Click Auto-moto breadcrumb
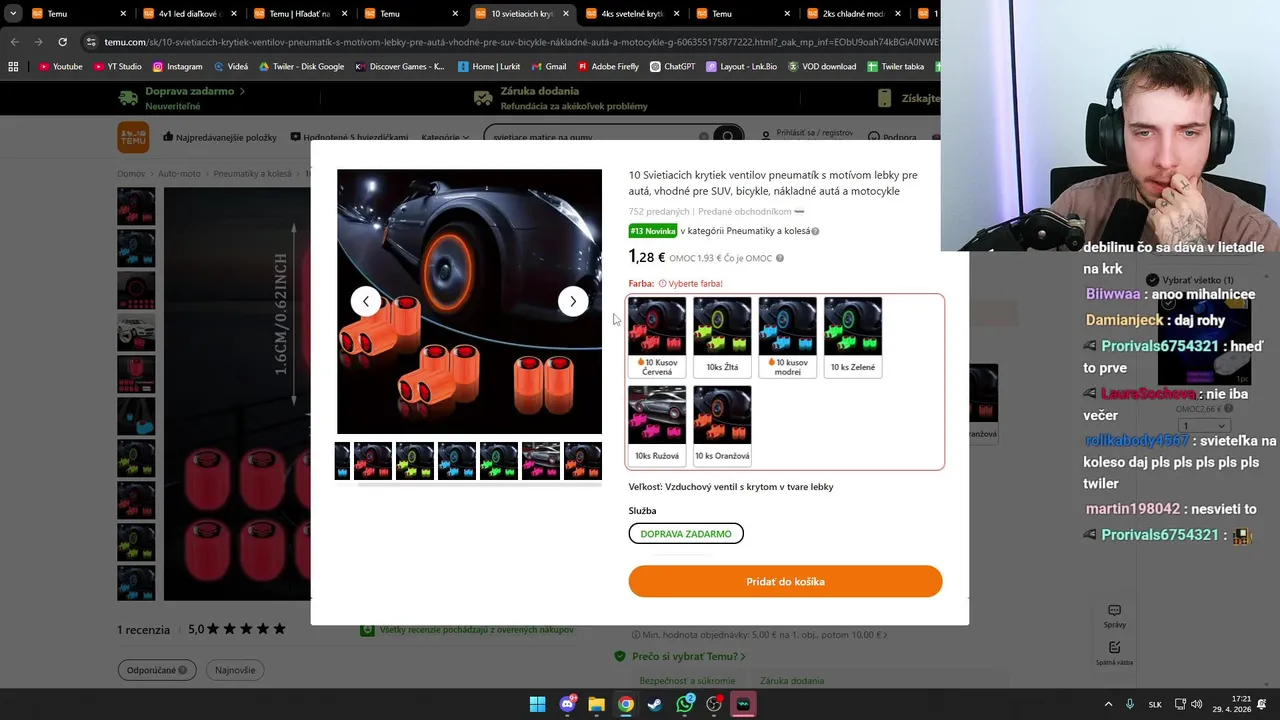Viewport: 1280px width, 720px height. pos(179,173)
